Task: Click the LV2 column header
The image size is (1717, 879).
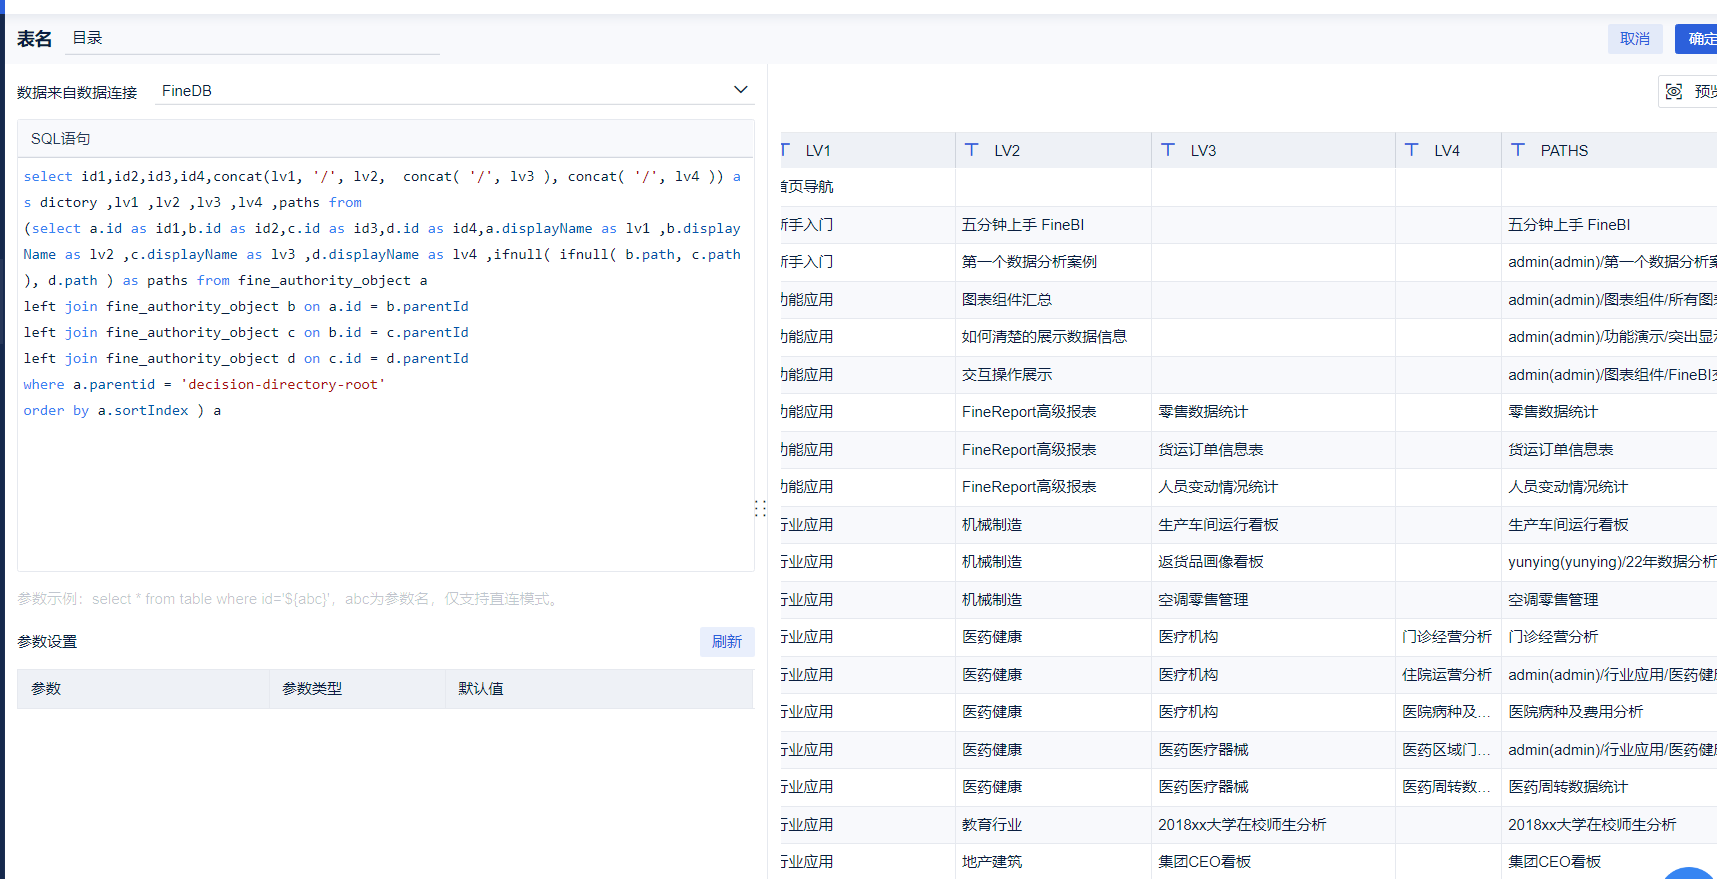Action: (1053, 150)
